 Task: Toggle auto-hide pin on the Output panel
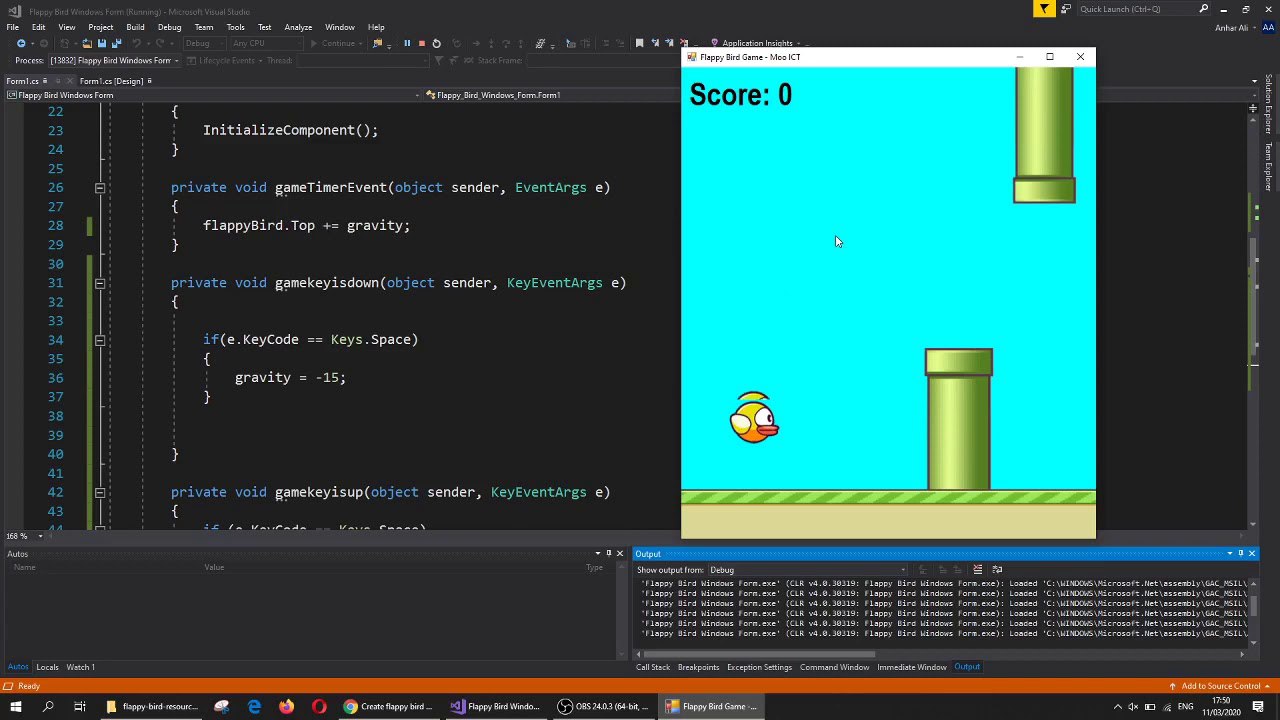[x=1240, y=554]
